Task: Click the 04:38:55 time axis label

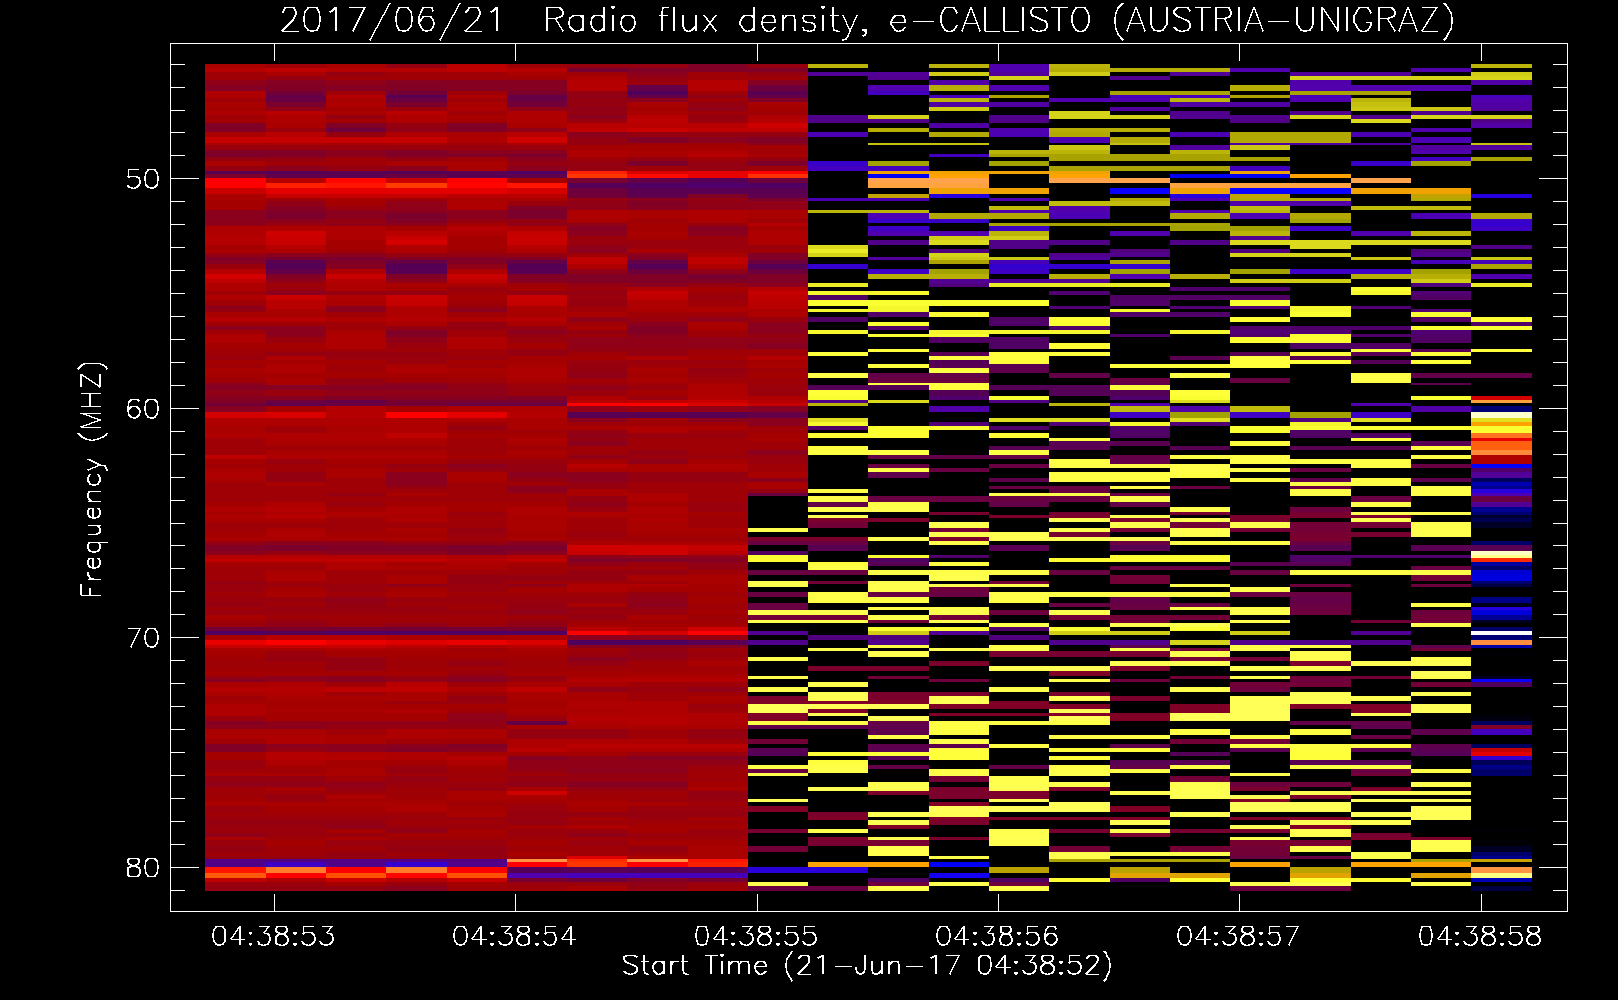Action: [756, 937]
